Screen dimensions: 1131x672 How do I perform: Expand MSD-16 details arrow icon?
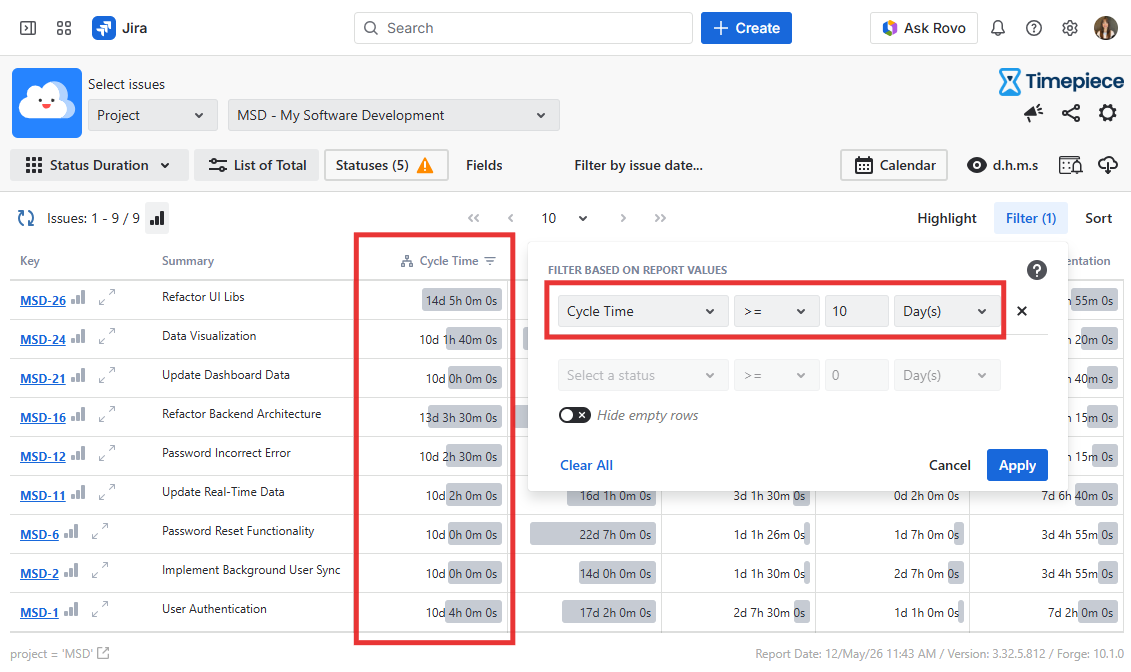click(x=107, y=414)
